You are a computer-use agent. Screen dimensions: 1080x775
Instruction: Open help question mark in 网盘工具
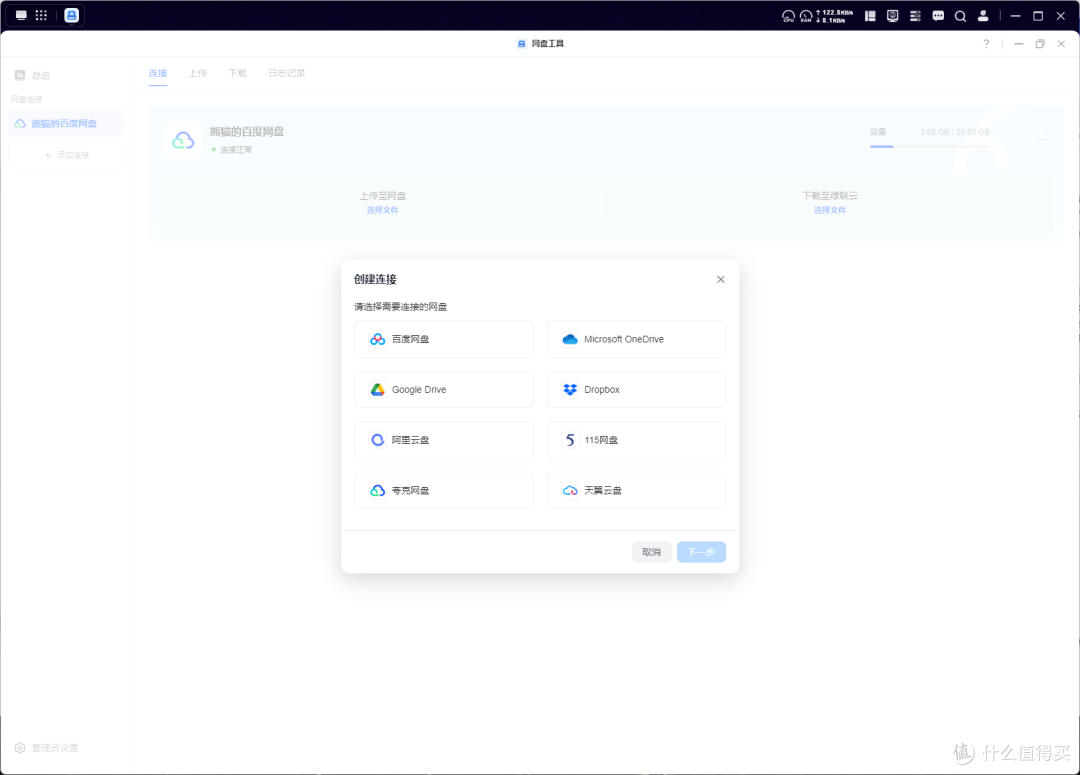pos(986,43)
